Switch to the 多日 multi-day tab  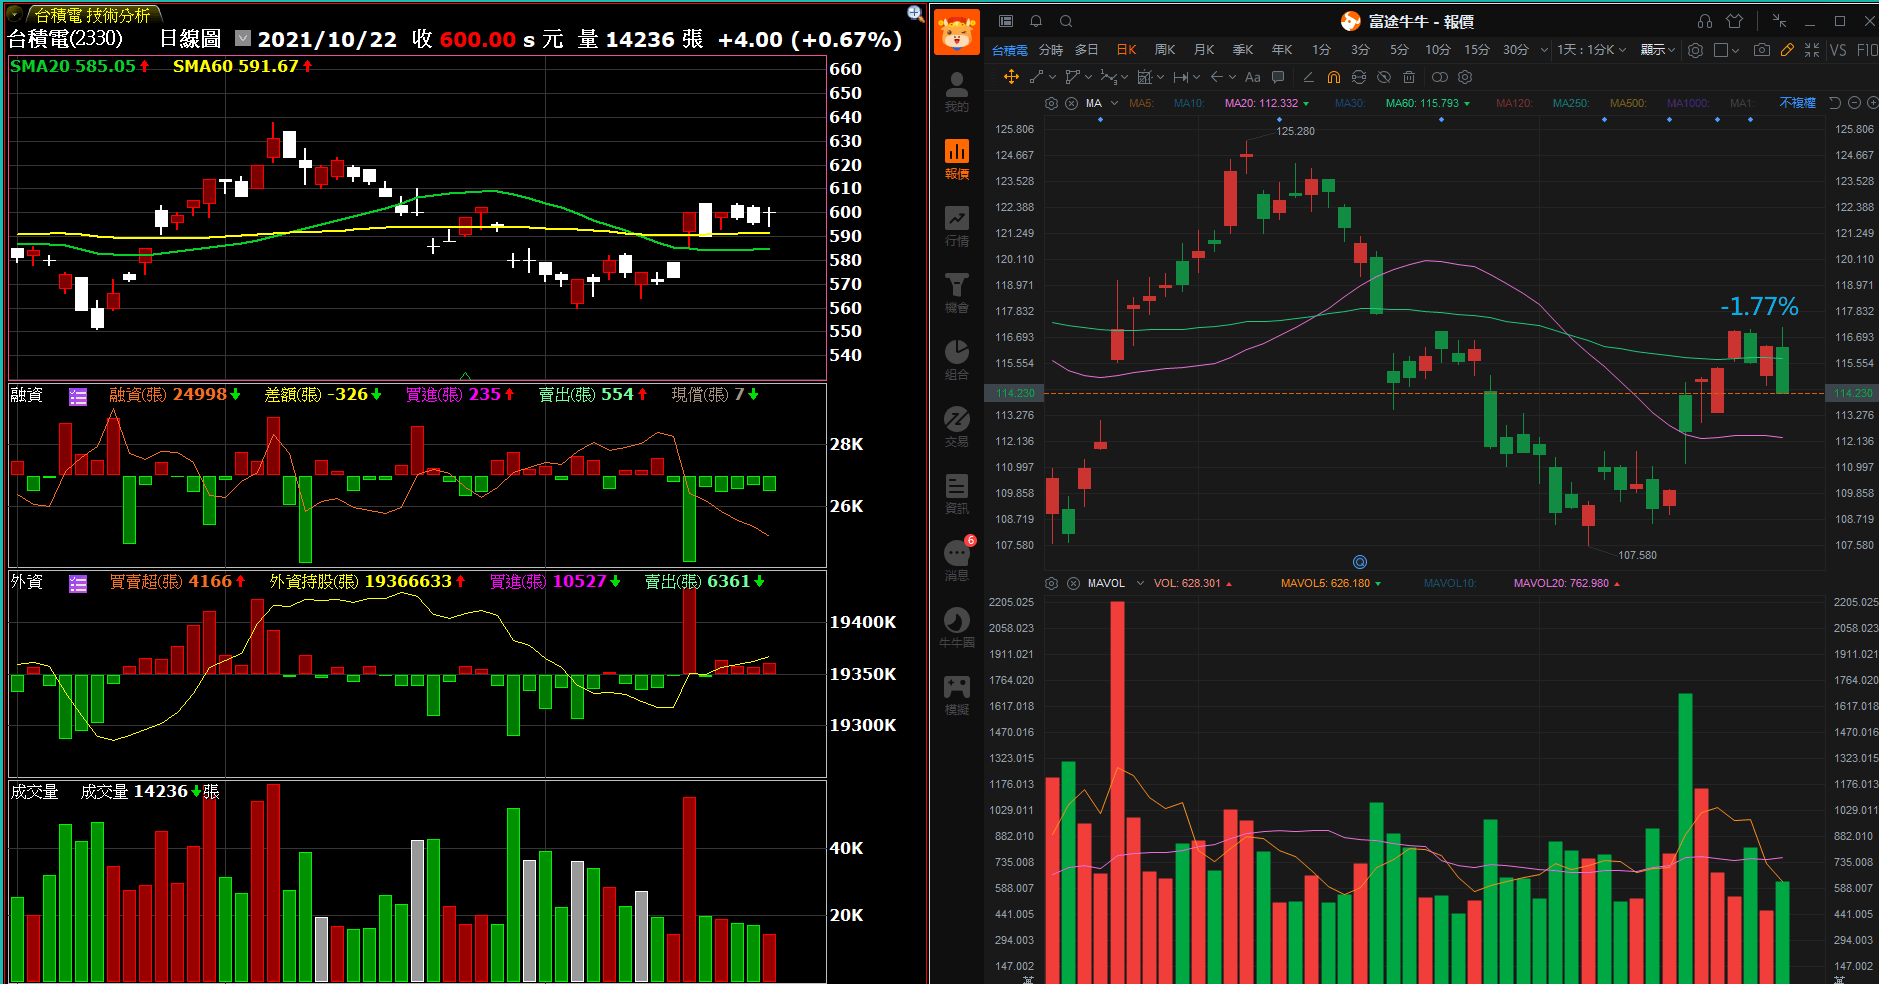click(x=1087, y=49)
